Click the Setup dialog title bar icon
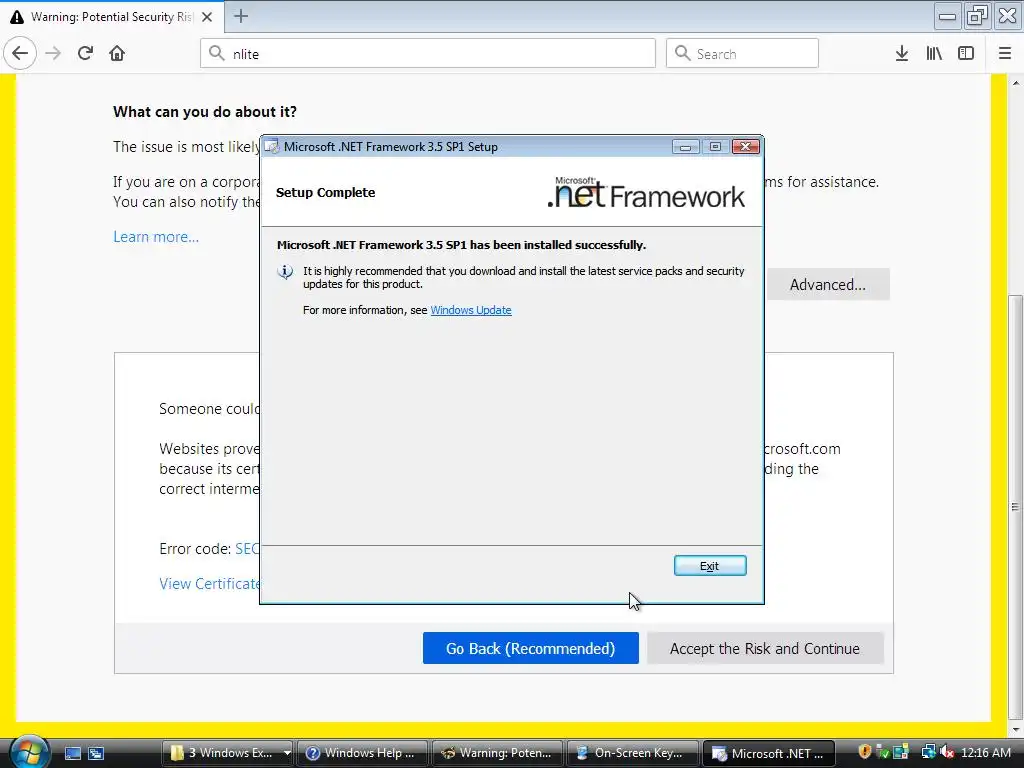This screenshot has height=768, width=1024. 271,146
